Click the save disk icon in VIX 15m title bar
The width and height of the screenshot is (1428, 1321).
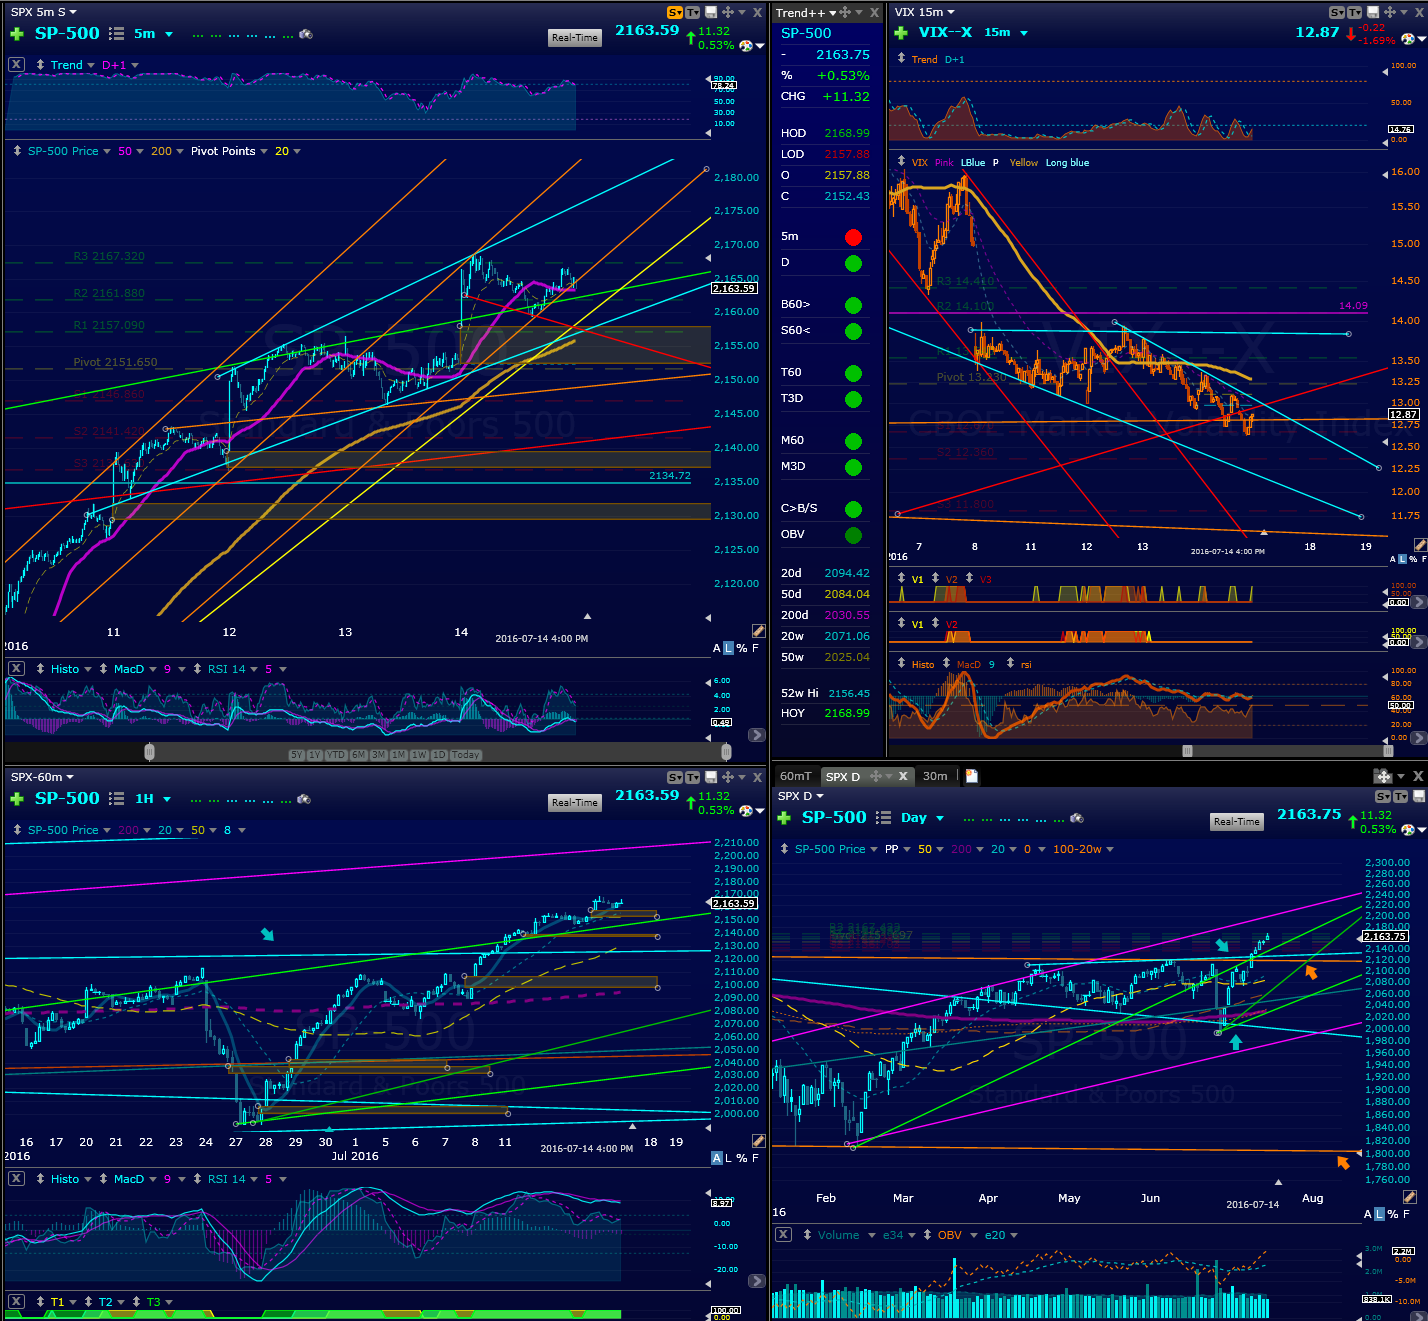pyautogui.click(x=1373, y=12)
